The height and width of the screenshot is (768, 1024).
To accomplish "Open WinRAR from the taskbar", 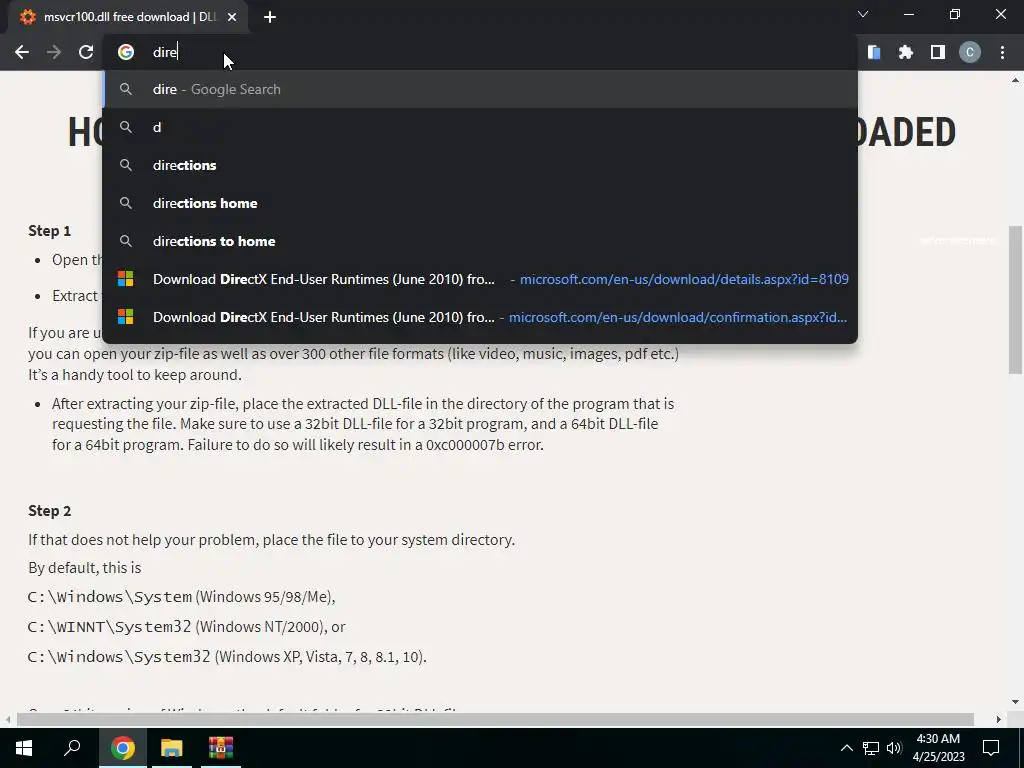I will point(221,748).
